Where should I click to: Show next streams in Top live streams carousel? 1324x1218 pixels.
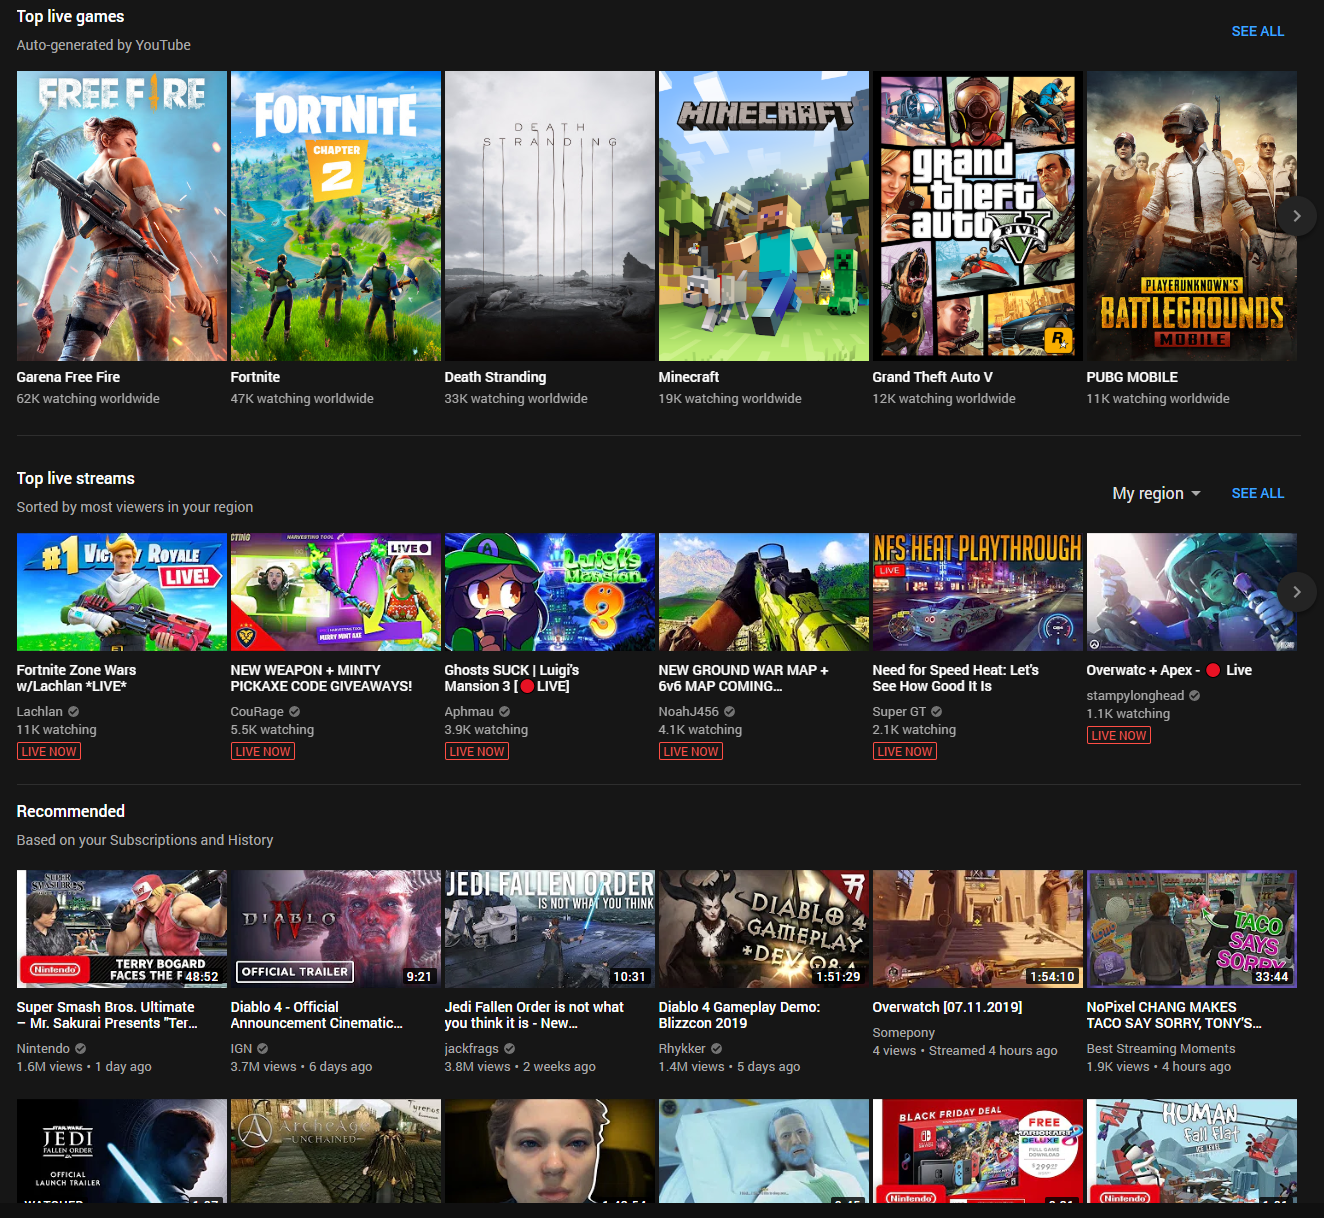point(1297,592)
